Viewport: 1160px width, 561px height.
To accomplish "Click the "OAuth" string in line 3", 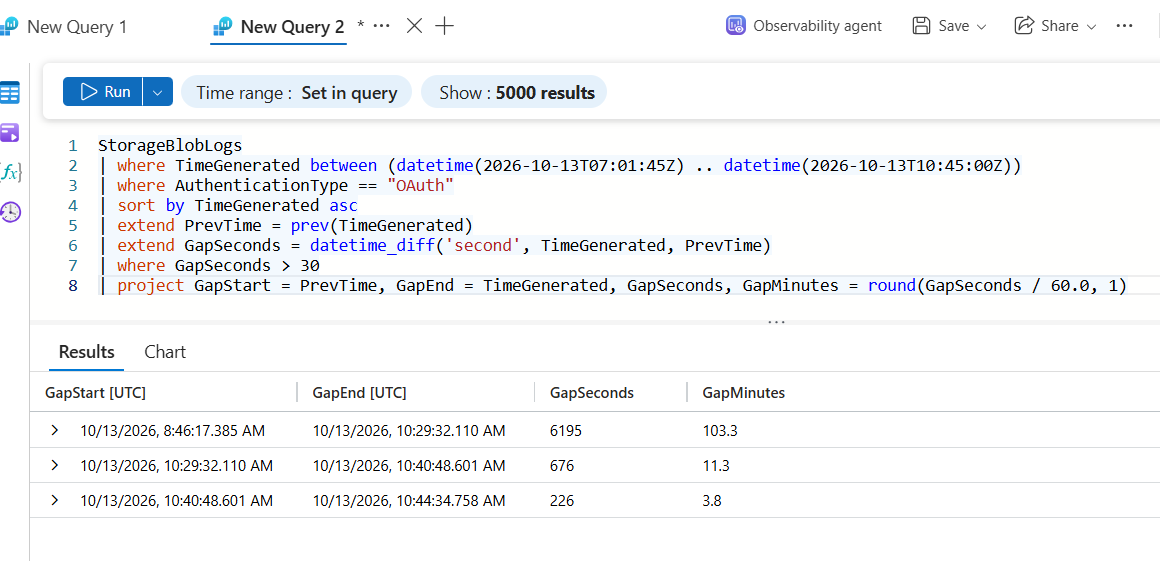I will (420, 185).
